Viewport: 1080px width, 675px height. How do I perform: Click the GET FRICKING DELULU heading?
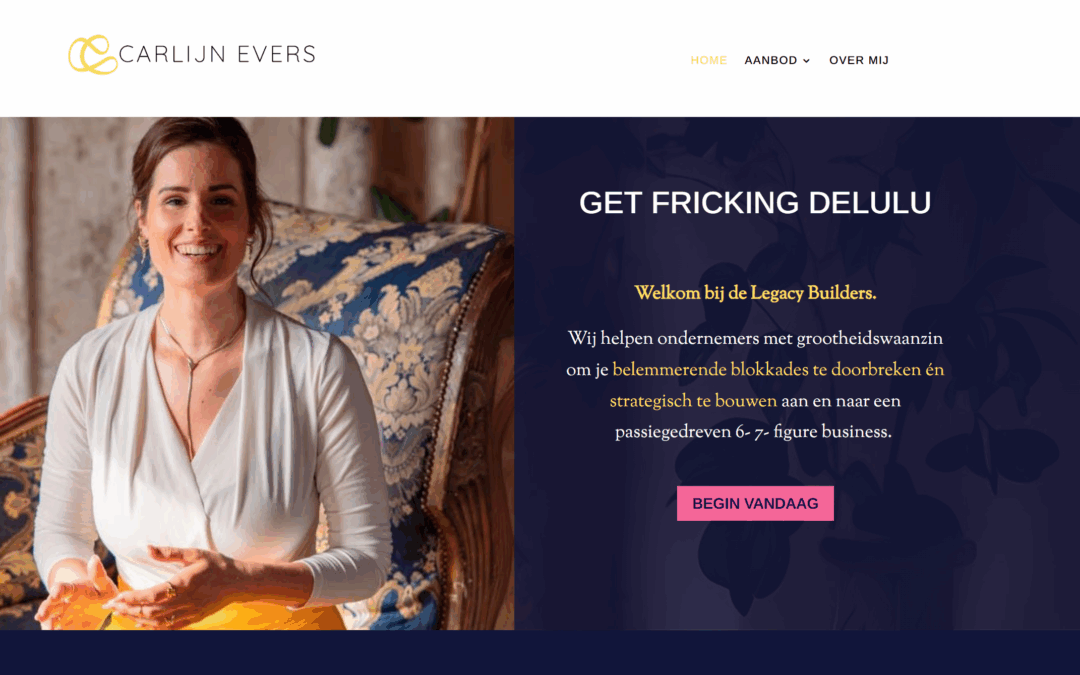pos(755,203)
